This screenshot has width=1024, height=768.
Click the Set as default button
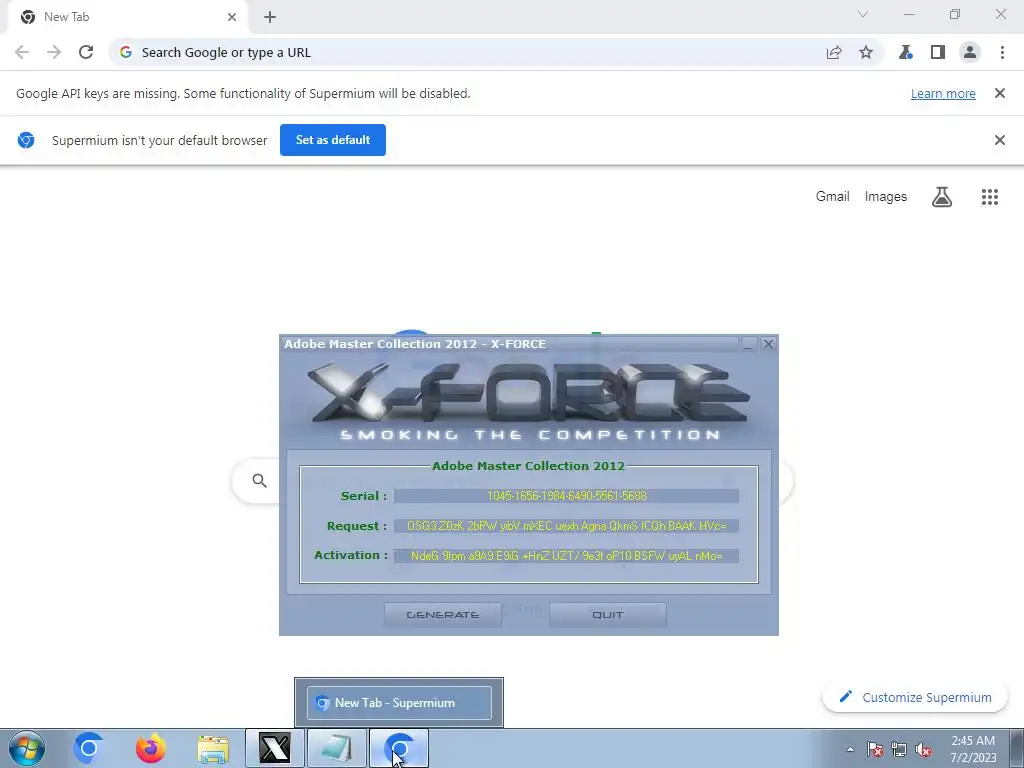point(333,140)
